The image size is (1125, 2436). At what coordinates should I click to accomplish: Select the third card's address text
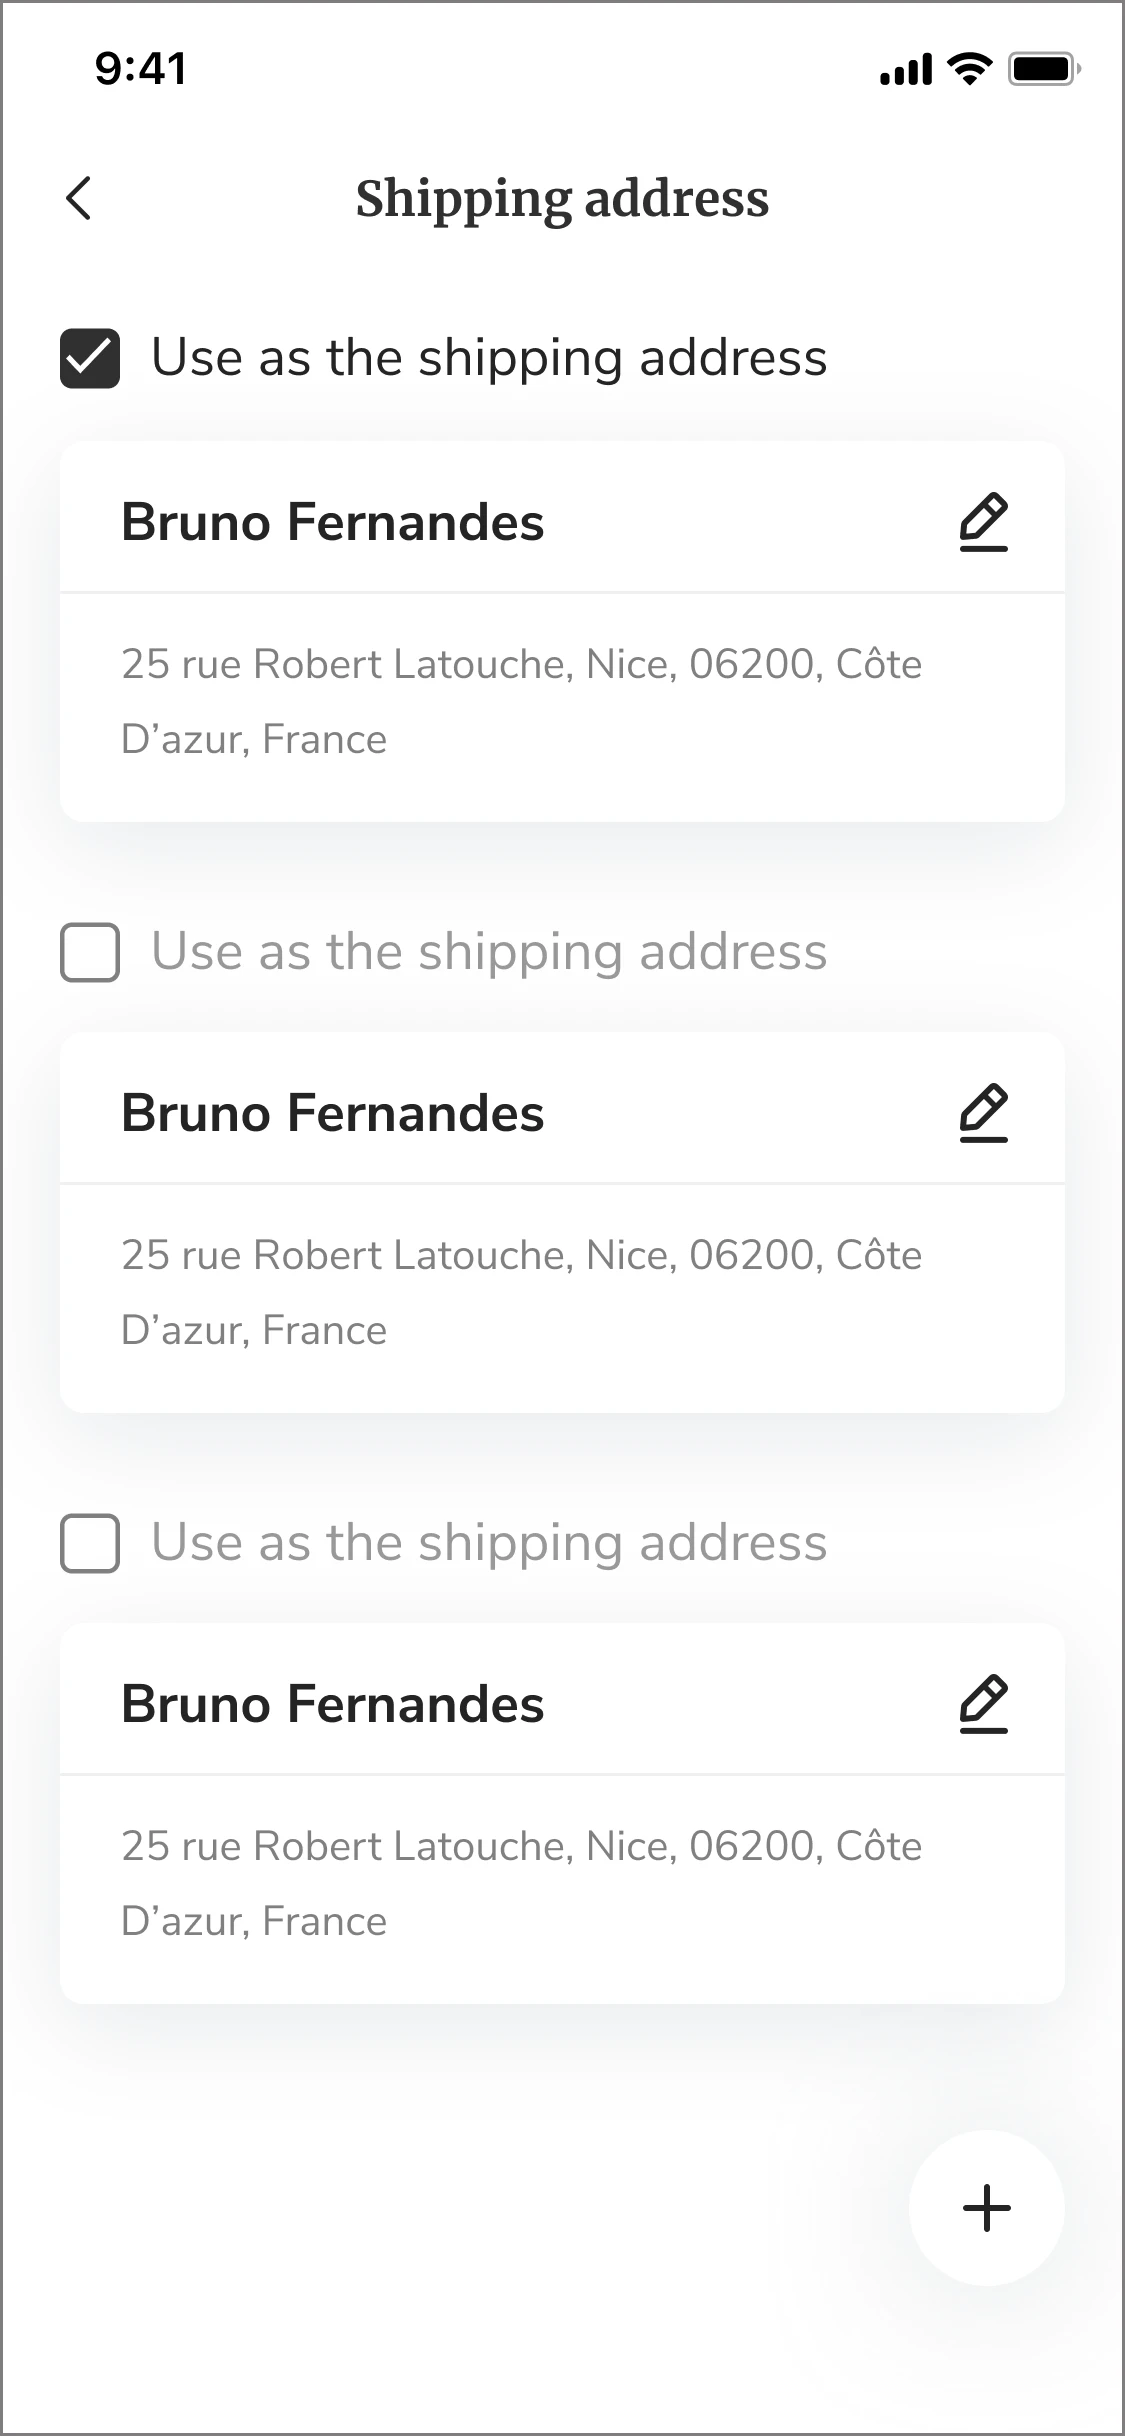pos(520,1883)
